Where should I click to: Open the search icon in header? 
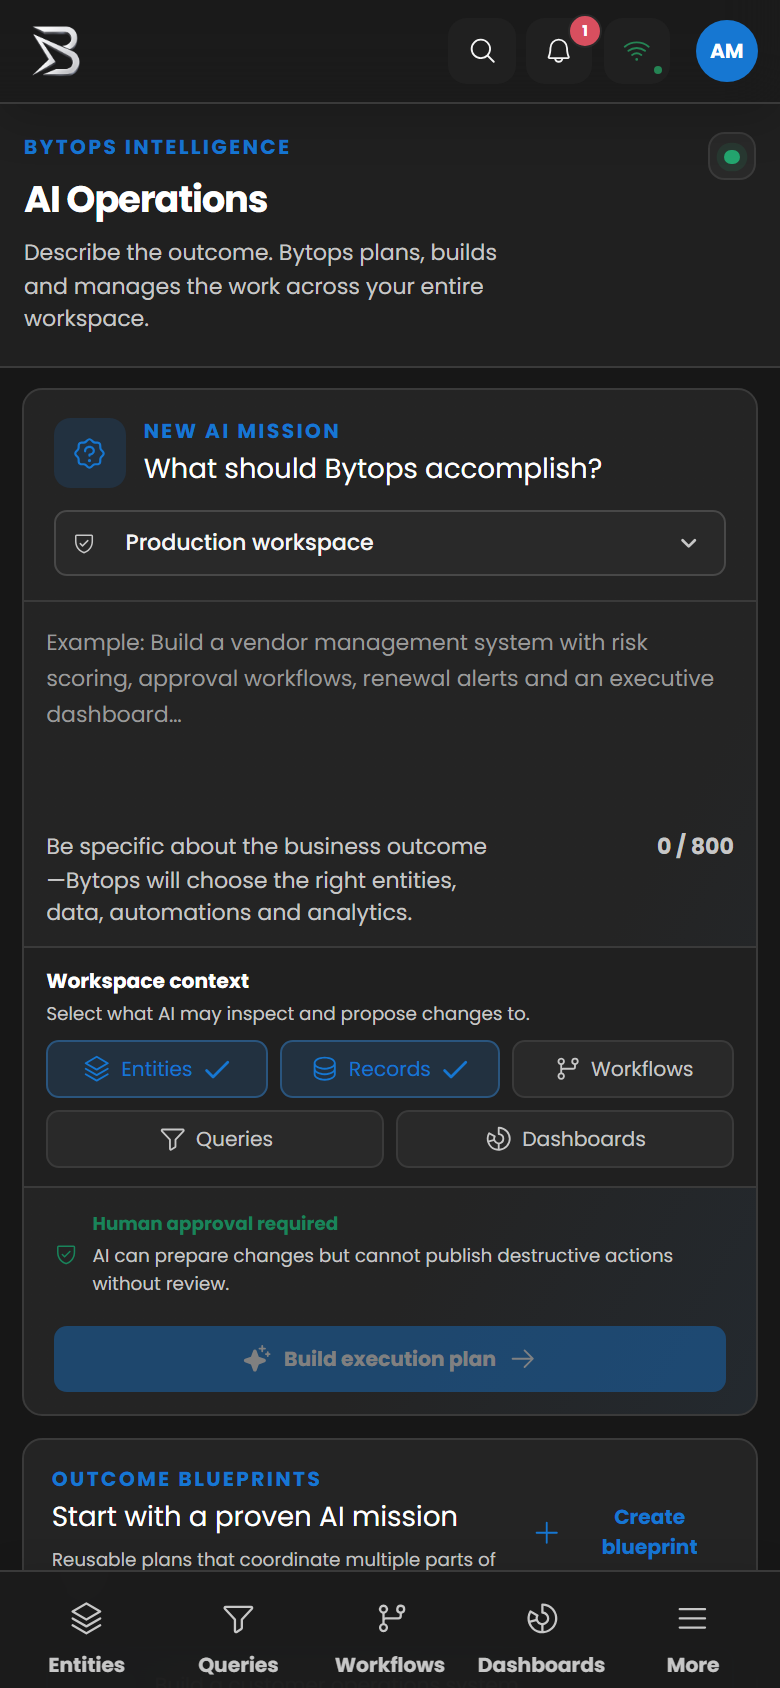pos(482,51)
